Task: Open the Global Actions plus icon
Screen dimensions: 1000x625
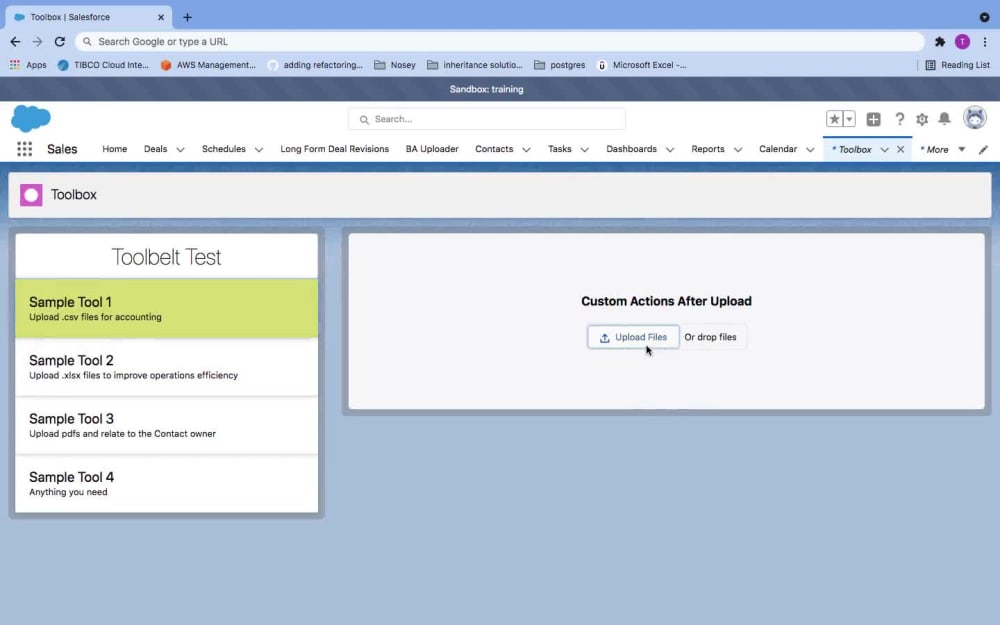Action: coord(873,119)
